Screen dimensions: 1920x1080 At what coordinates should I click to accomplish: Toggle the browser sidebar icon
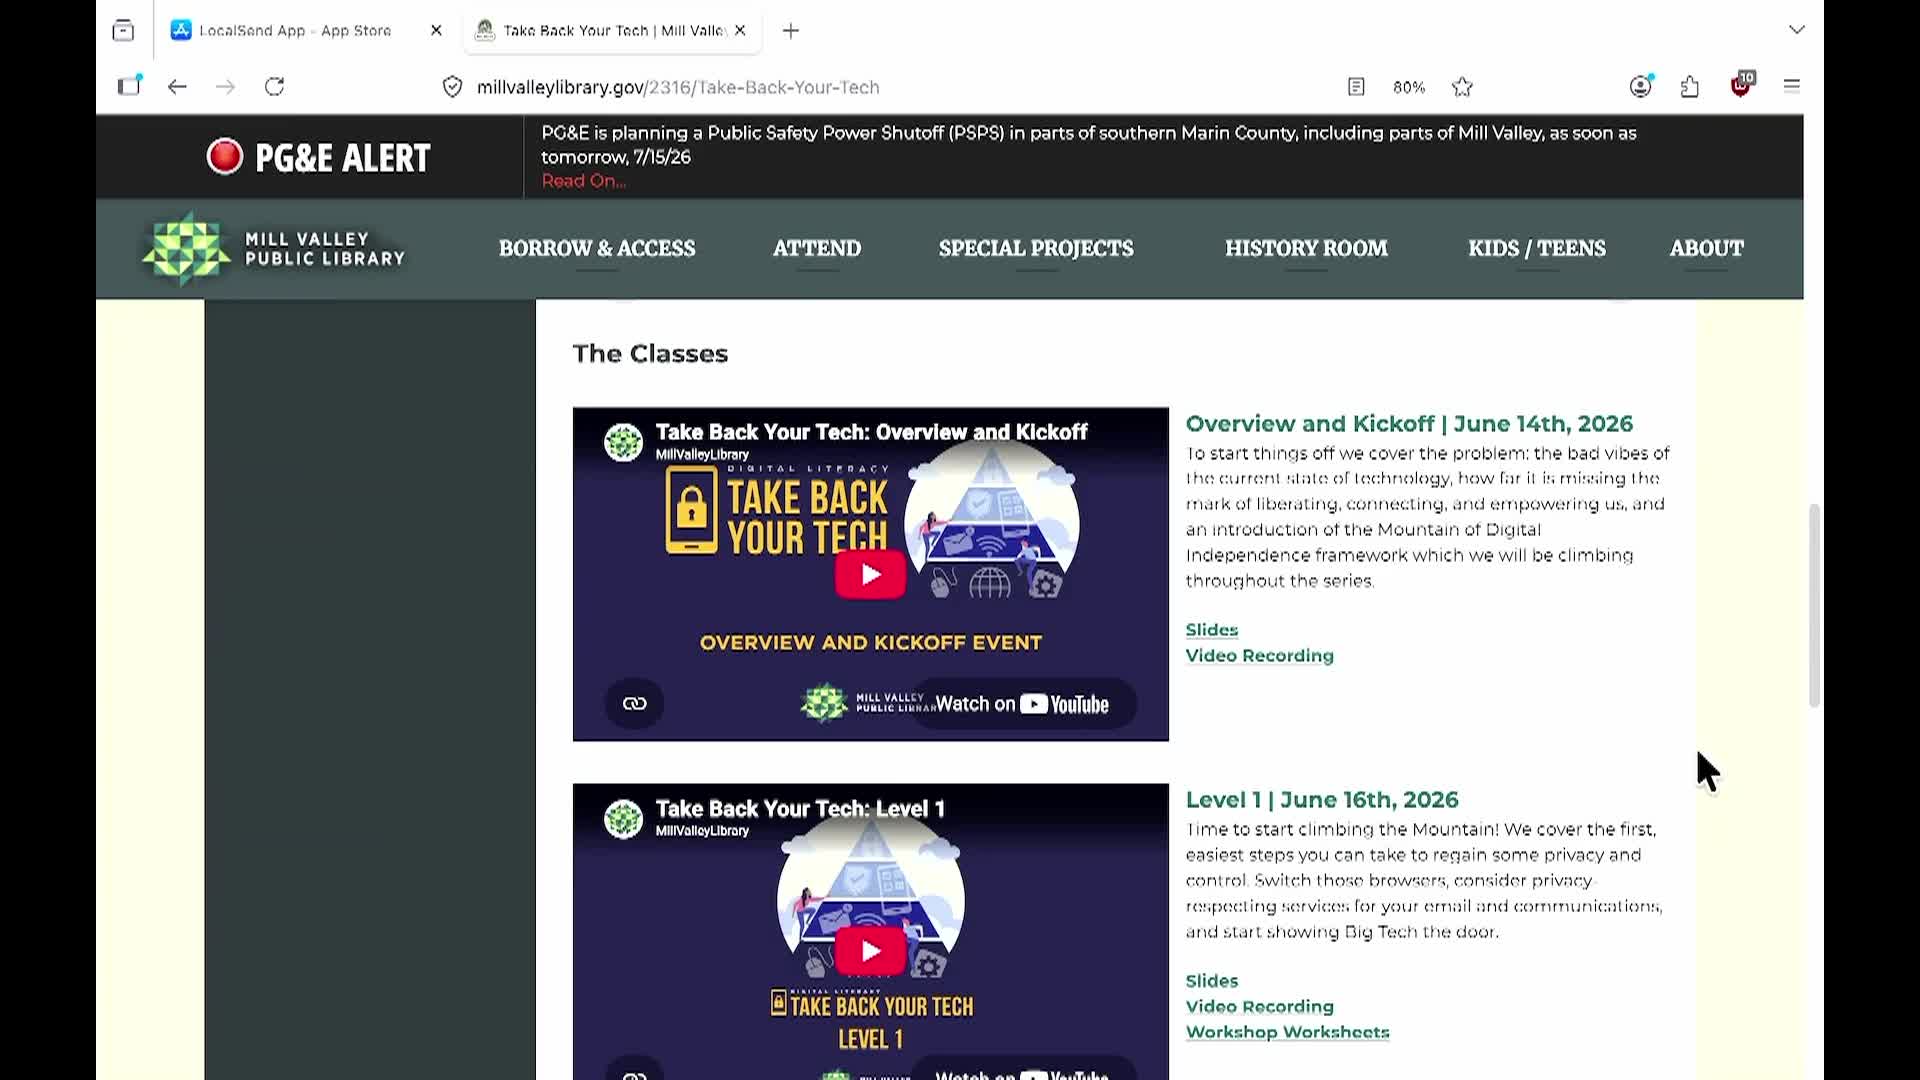pos(129,86)
